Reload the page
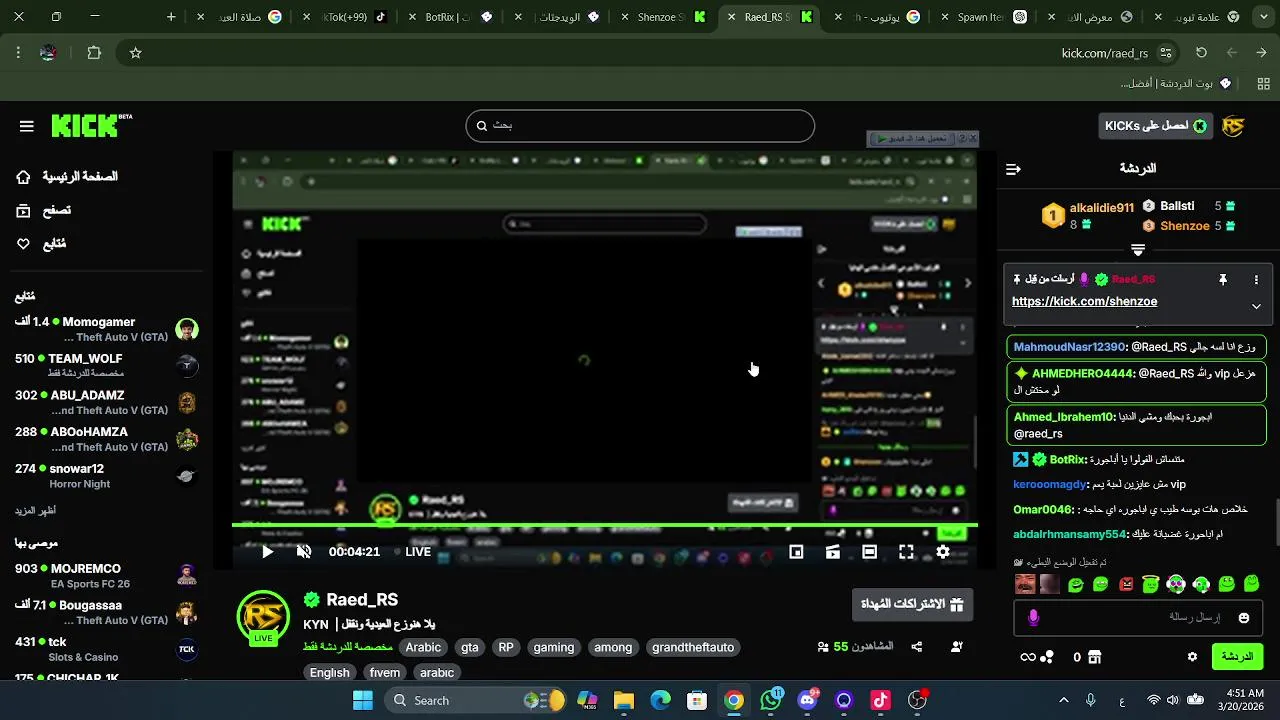Screen dimensions: 1280x720 pos(1201,53)
